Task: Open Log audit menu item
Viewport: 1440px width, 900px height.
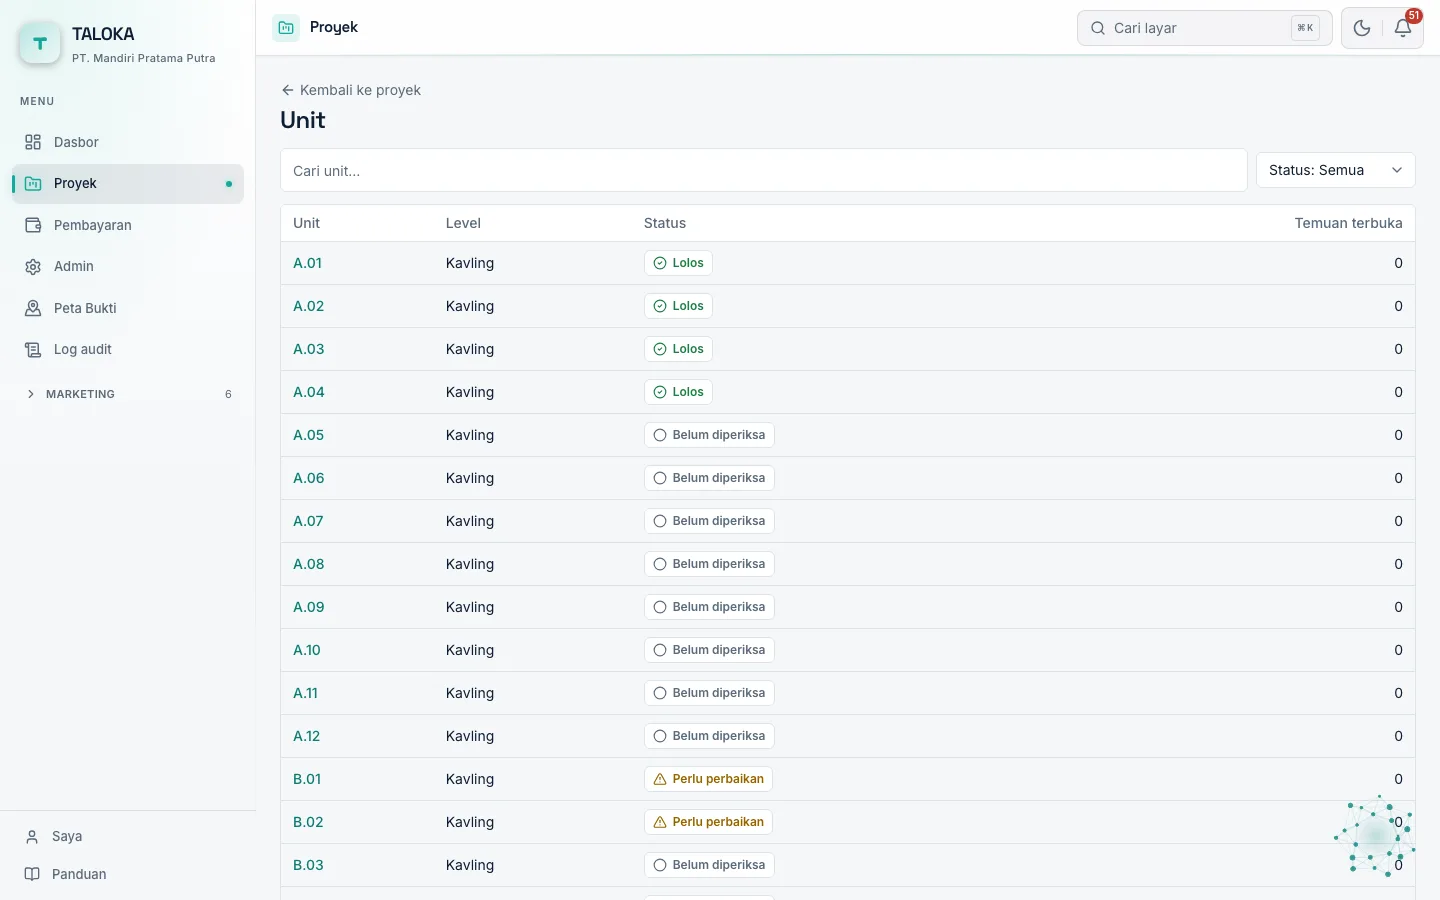Action: coord(128,349)
